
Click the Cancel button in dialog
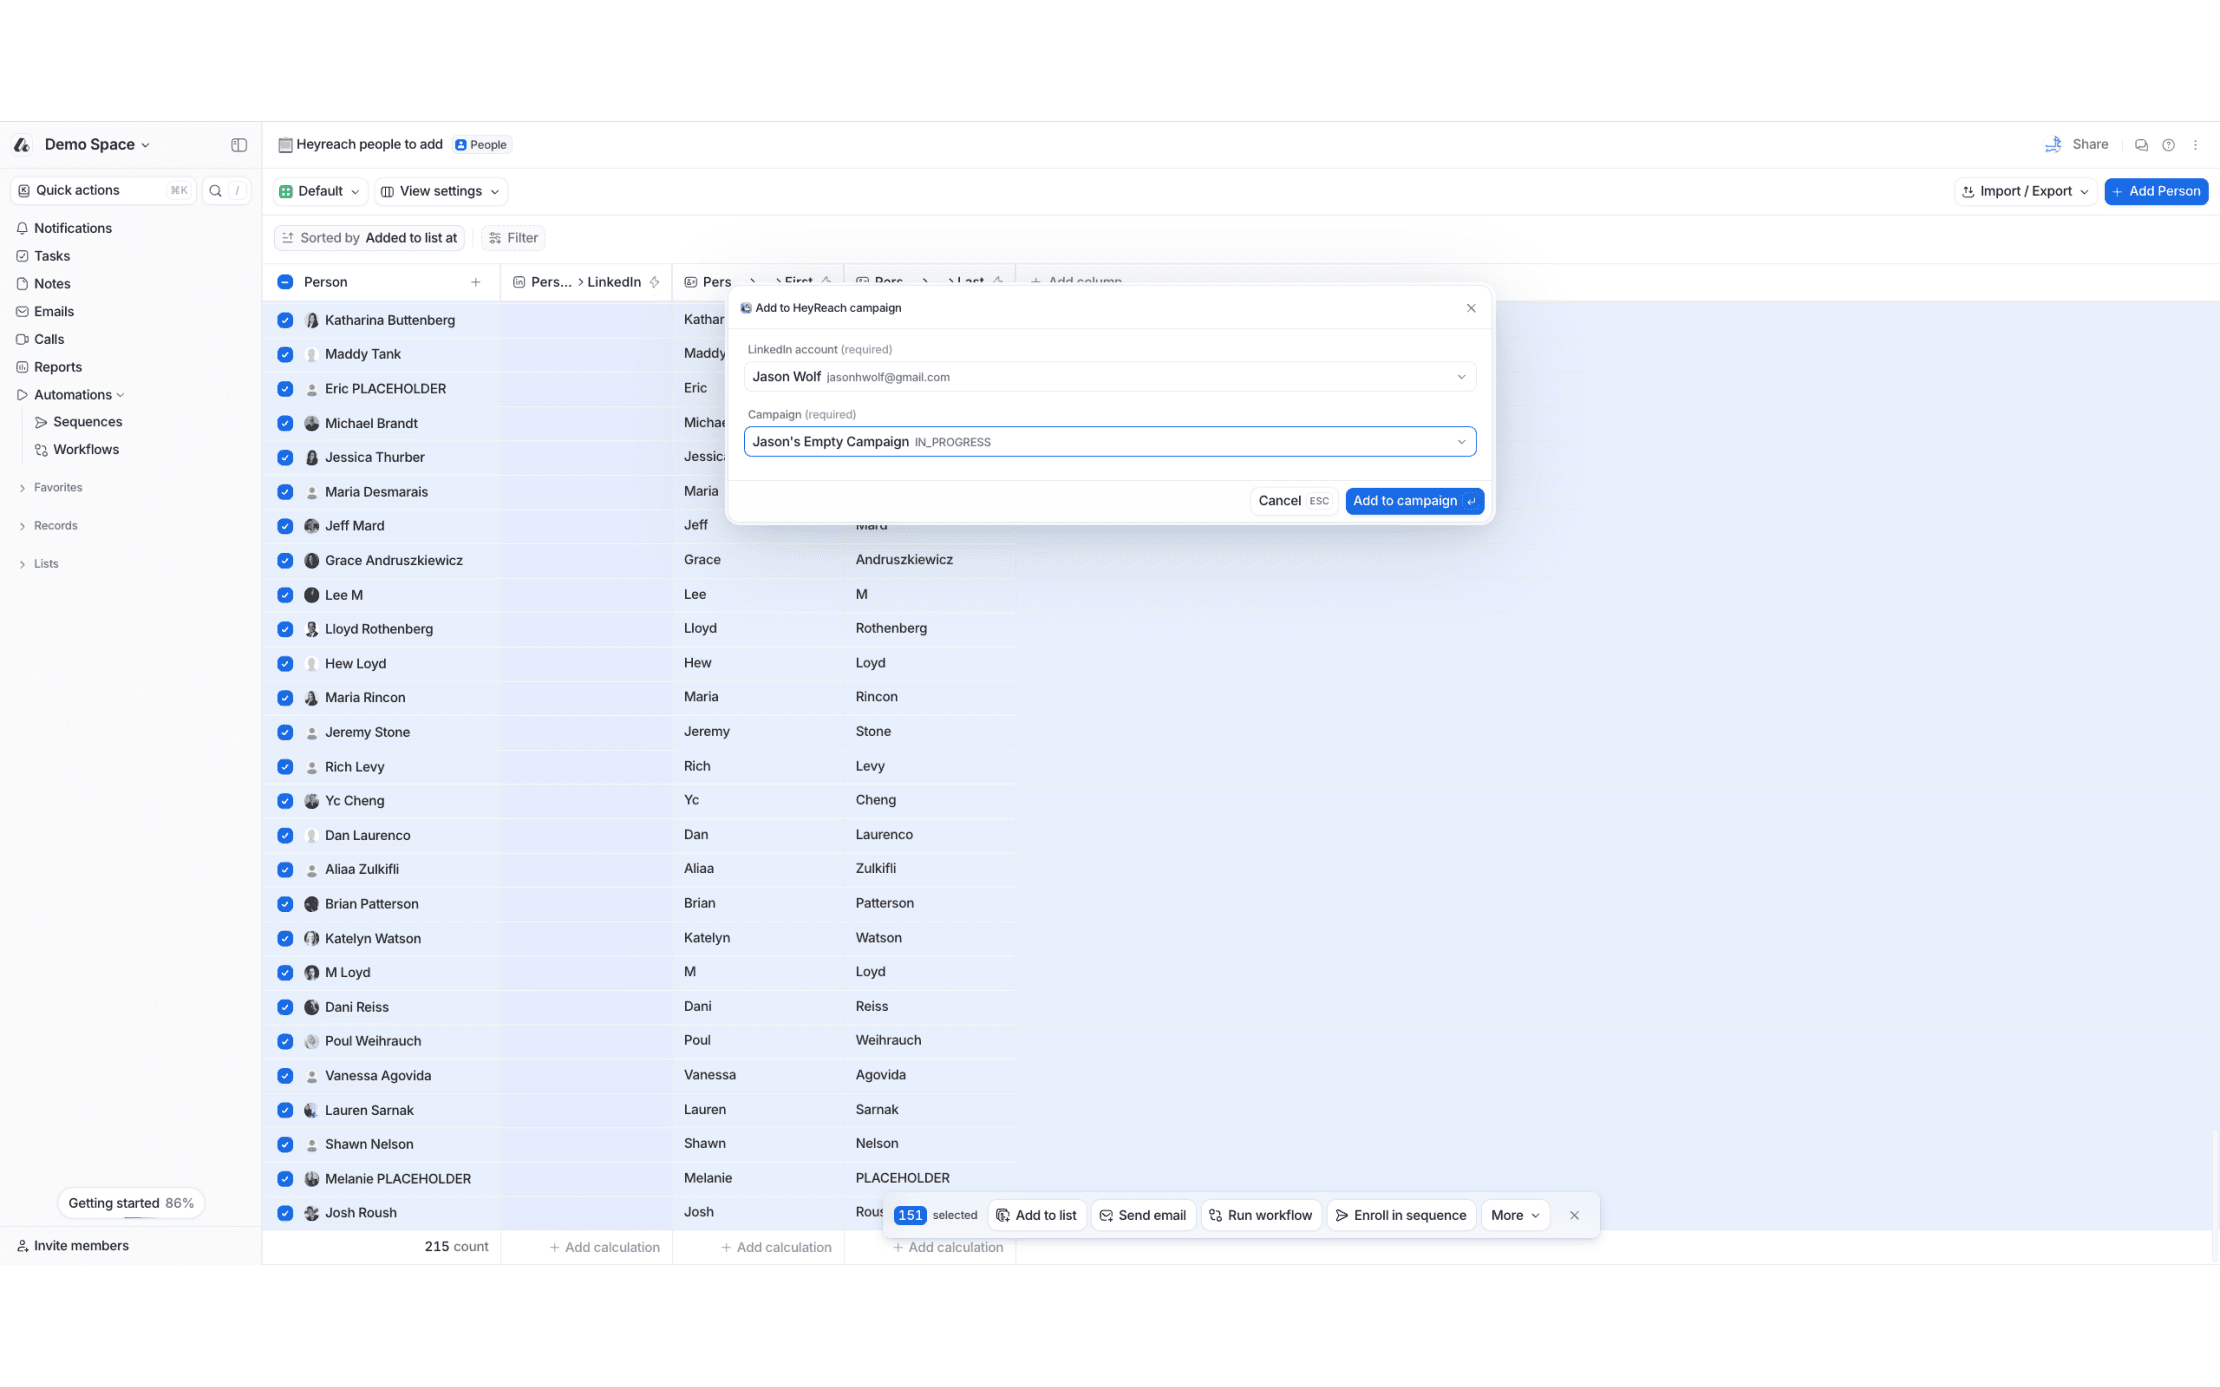(1292, 501)
